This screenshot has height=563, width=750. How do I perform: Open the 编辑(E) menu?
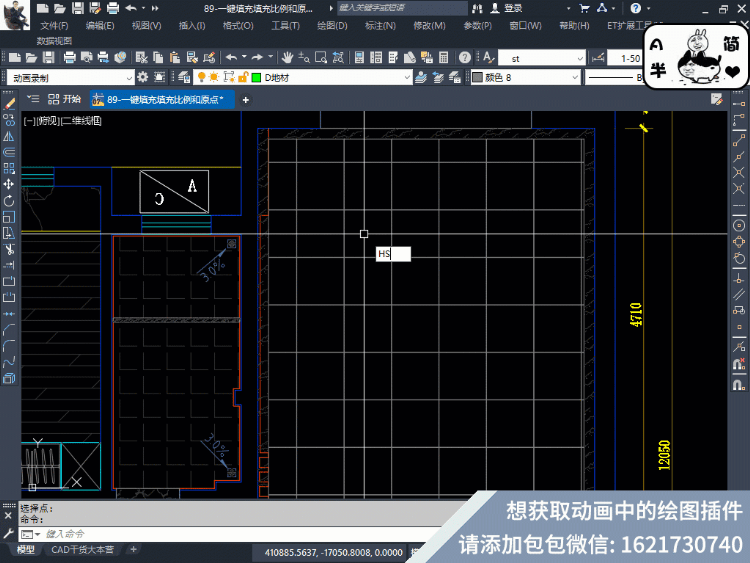tap(100, 26)
